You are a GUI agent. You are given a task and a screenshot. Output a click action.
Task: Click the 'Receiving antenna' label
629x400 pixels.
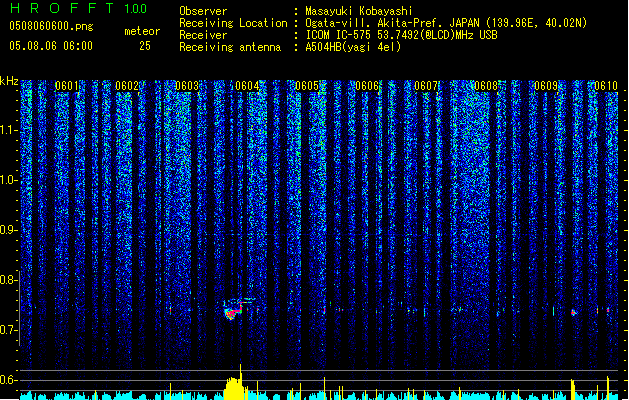tap(230, 47)
